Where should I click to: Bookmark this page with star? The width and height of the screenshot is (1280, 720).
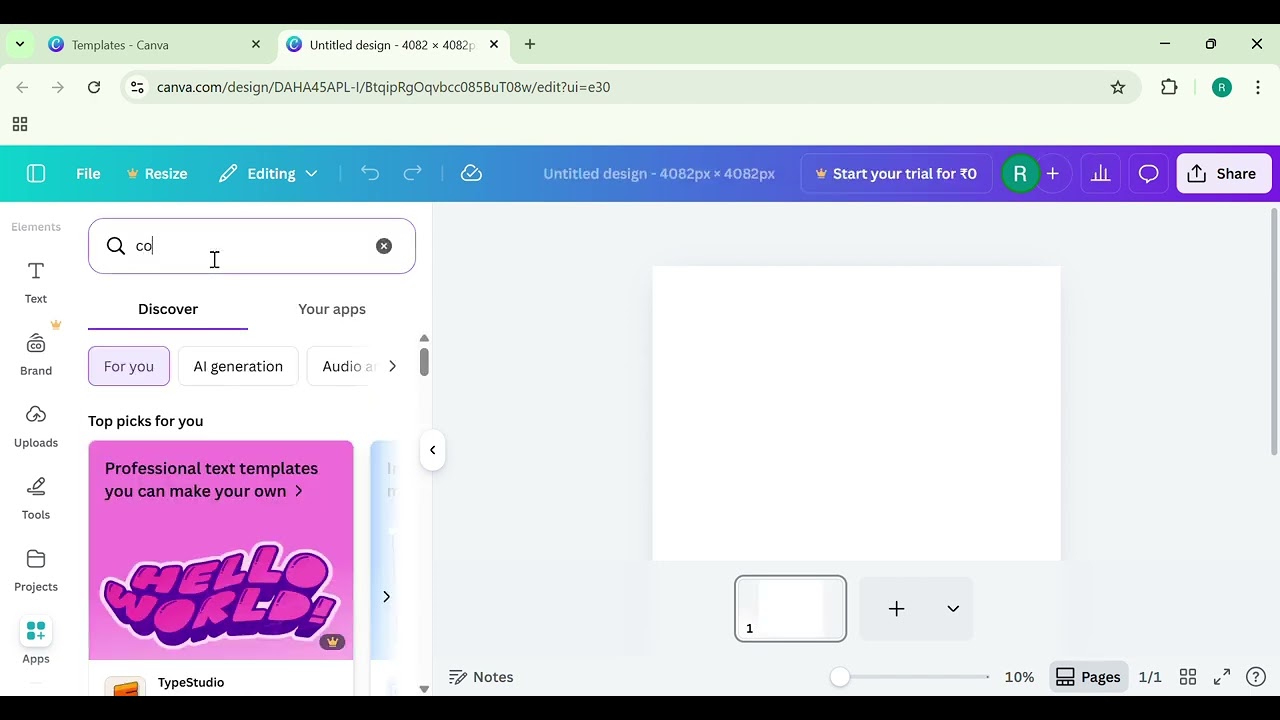coord(1118,87)
